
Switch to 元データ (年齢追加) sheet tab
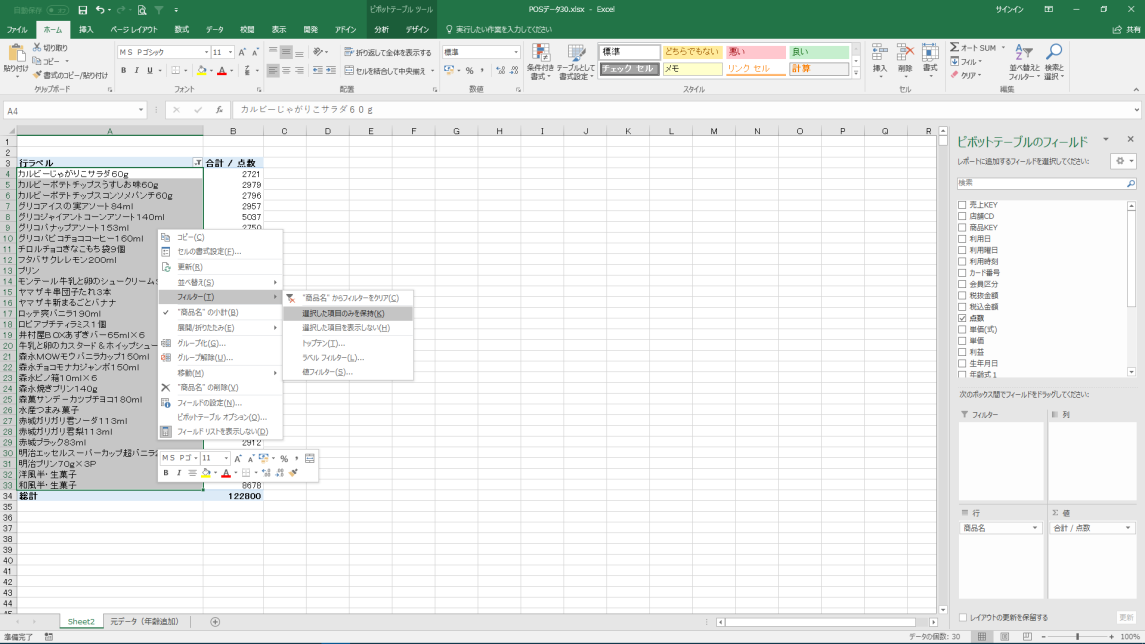pos(145,622)
